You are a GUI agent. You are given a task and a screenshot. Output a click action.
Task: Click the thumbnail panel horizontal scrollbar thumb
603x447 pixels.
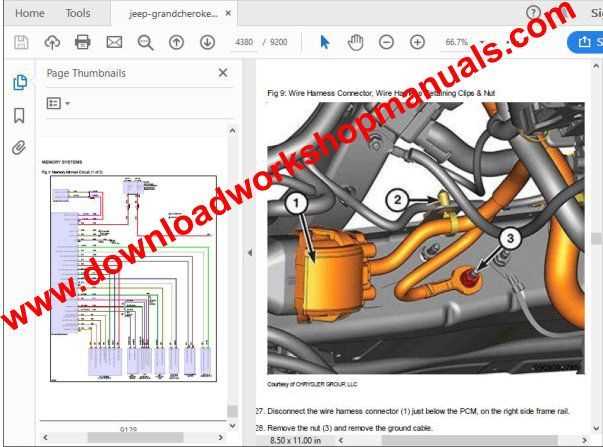[135, 437]
